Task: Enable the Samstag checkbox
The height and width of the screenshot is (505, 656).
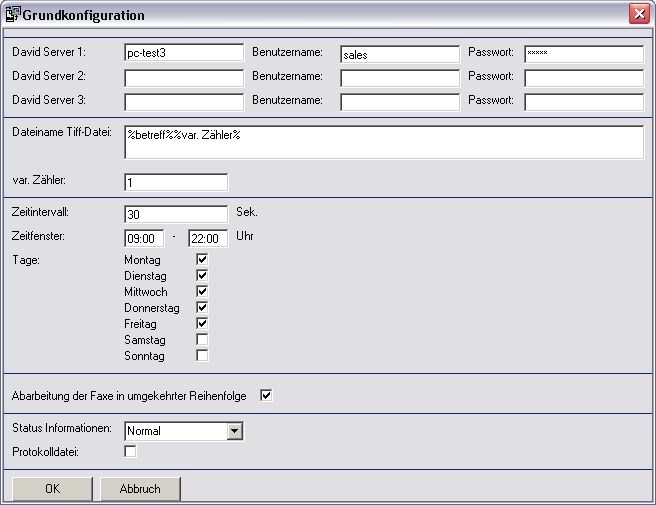Action: 202,339
